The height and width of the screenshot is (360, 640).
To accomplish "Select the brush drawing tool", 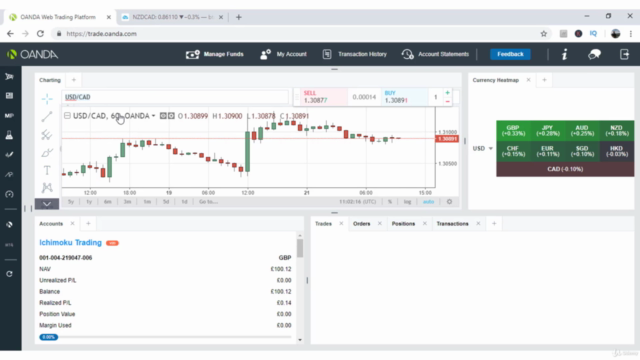I will [x=47, y=153].
